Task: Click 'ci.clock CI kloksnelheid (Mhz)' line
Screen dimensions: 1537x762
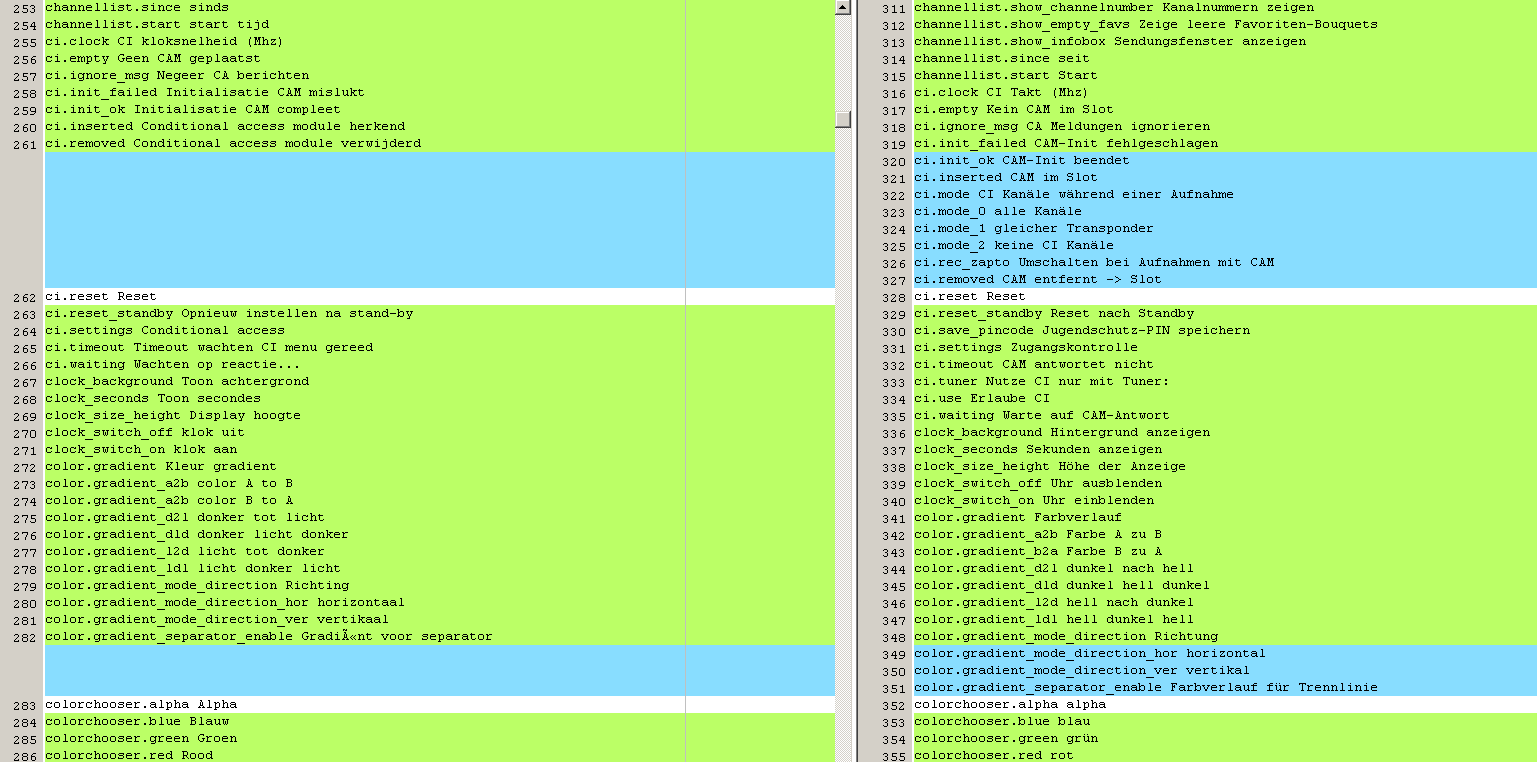Action: pos(164,42)
